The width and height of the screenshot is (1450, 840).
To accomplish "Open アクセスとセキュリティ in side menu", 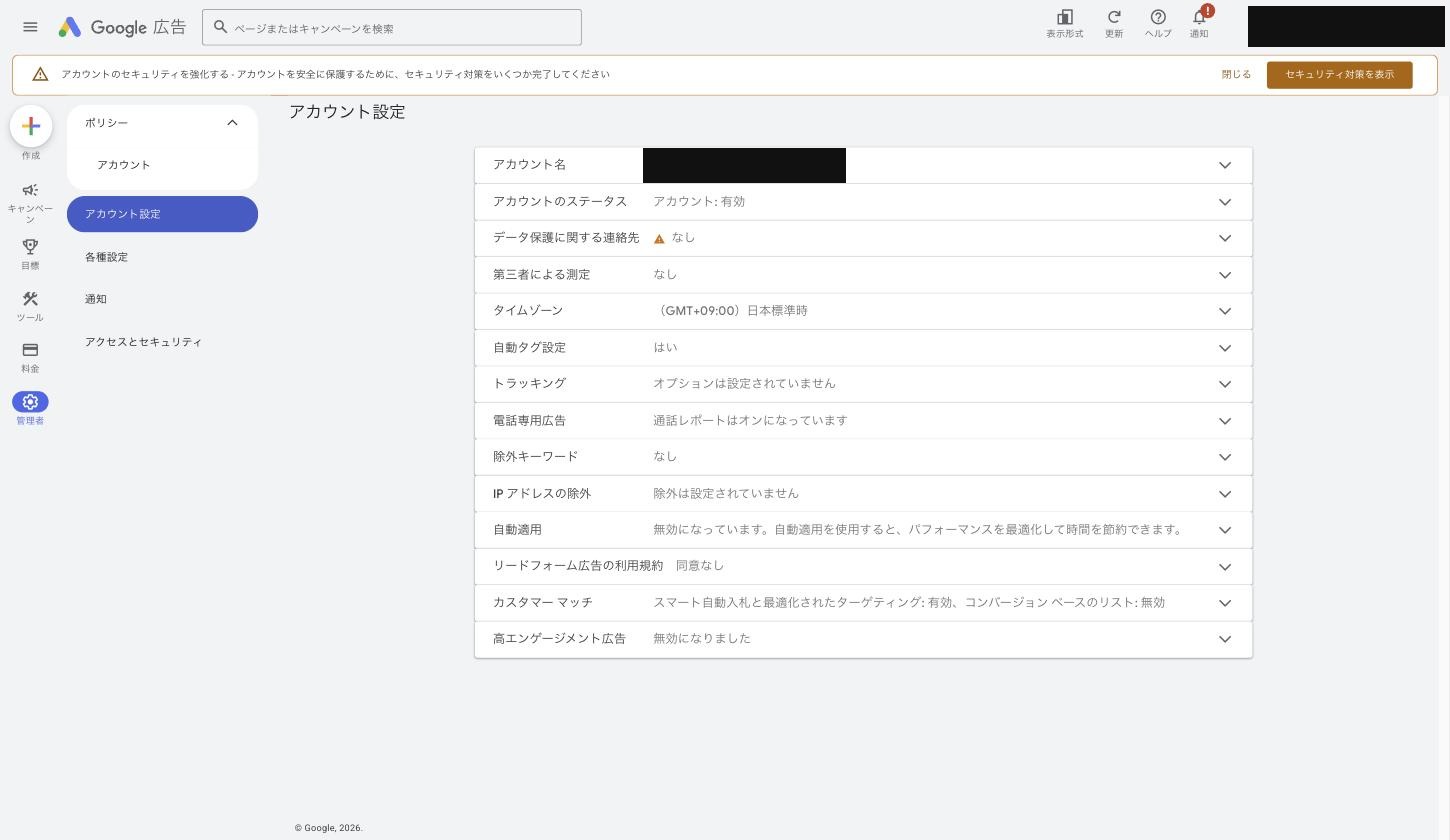I will click(143, 342).
